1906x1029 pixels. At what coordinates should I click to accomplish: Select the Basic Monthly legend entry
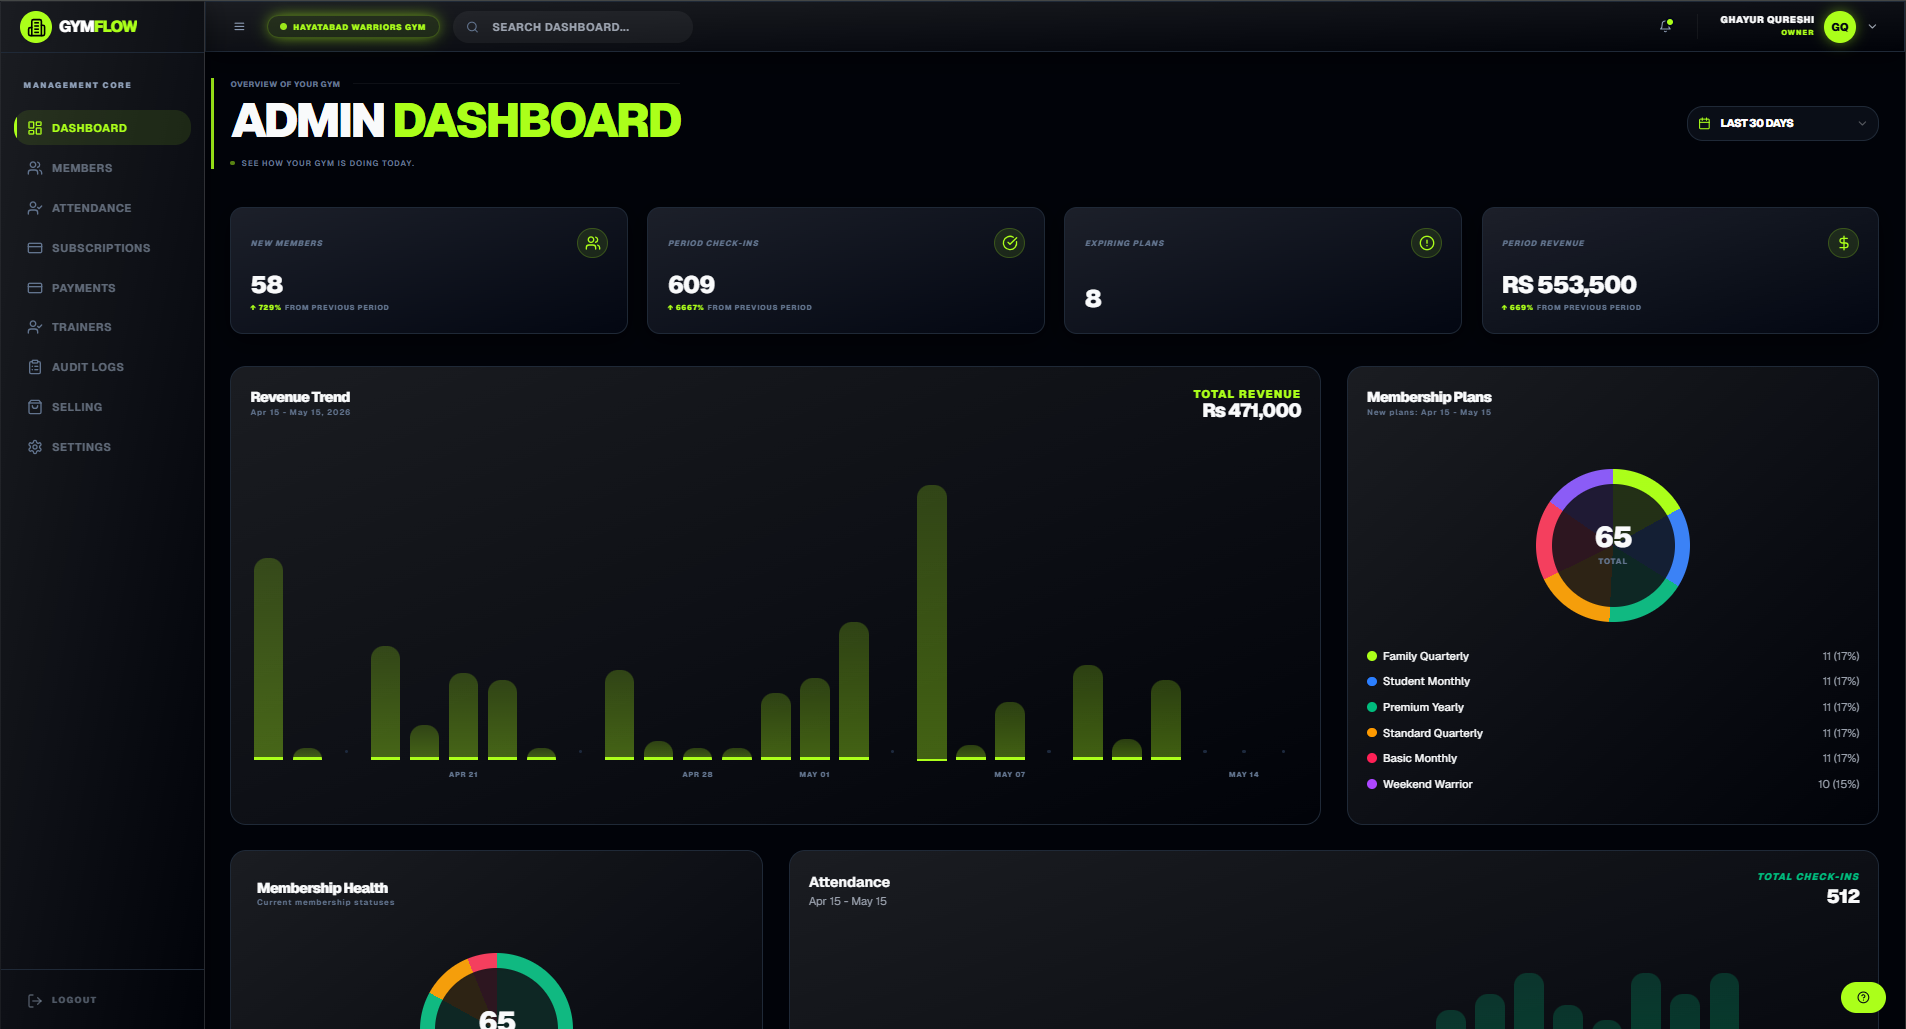[1612, 758]
